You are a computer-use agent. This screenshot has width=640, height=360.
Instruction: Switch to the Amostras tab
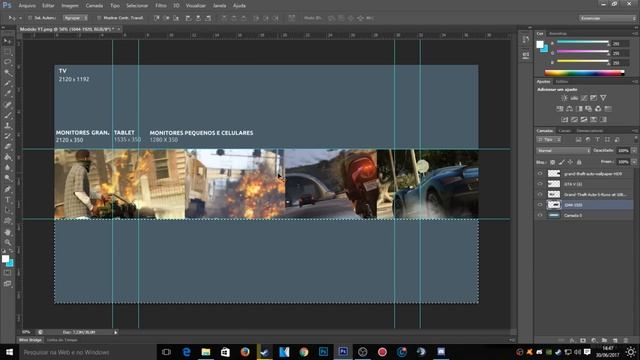(x=558, y=33)
